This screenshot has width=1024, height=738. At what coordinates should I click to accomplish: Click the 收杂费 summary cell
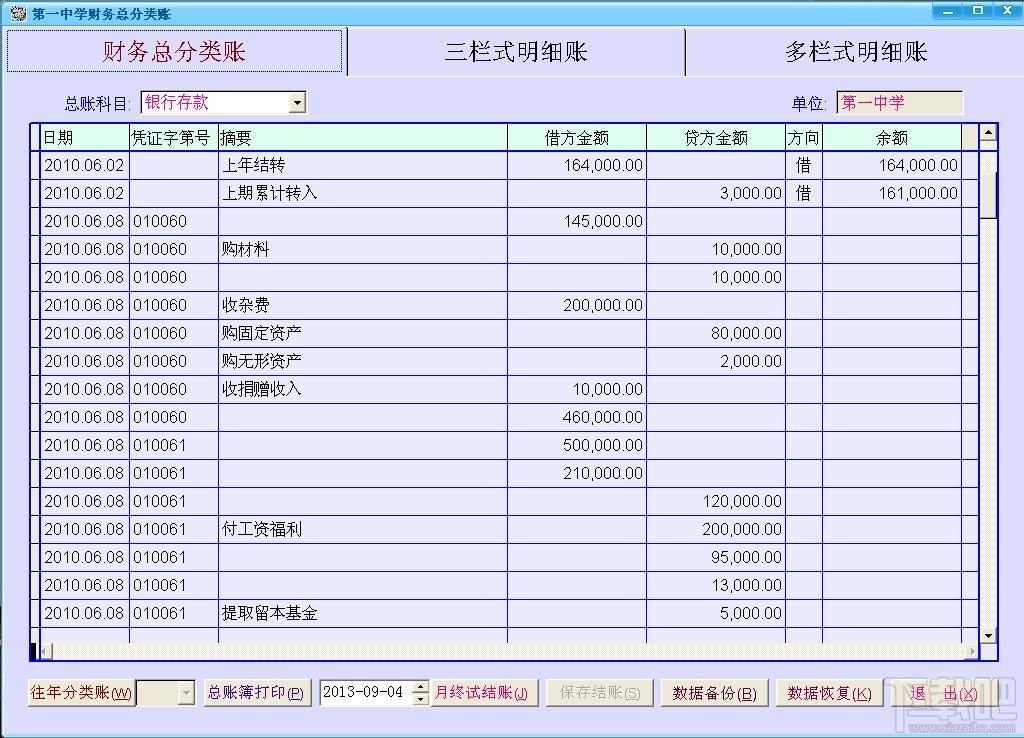point(363,305)
